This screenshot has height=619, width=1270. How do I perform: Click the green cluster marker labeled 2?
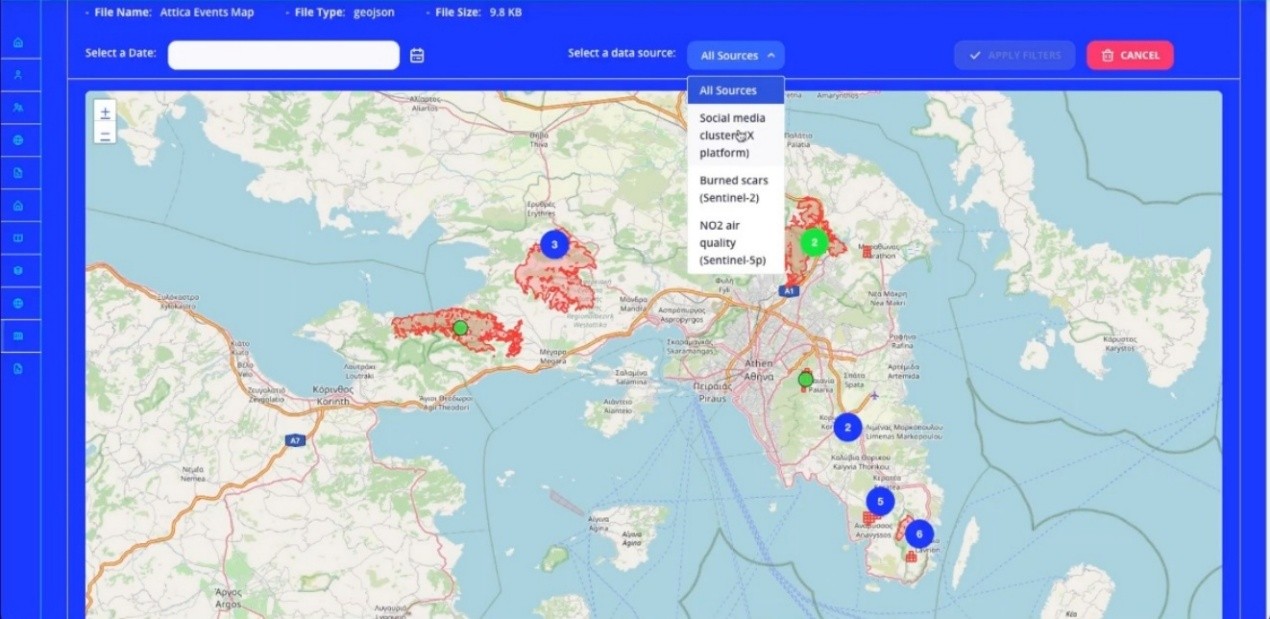[814, 242]
